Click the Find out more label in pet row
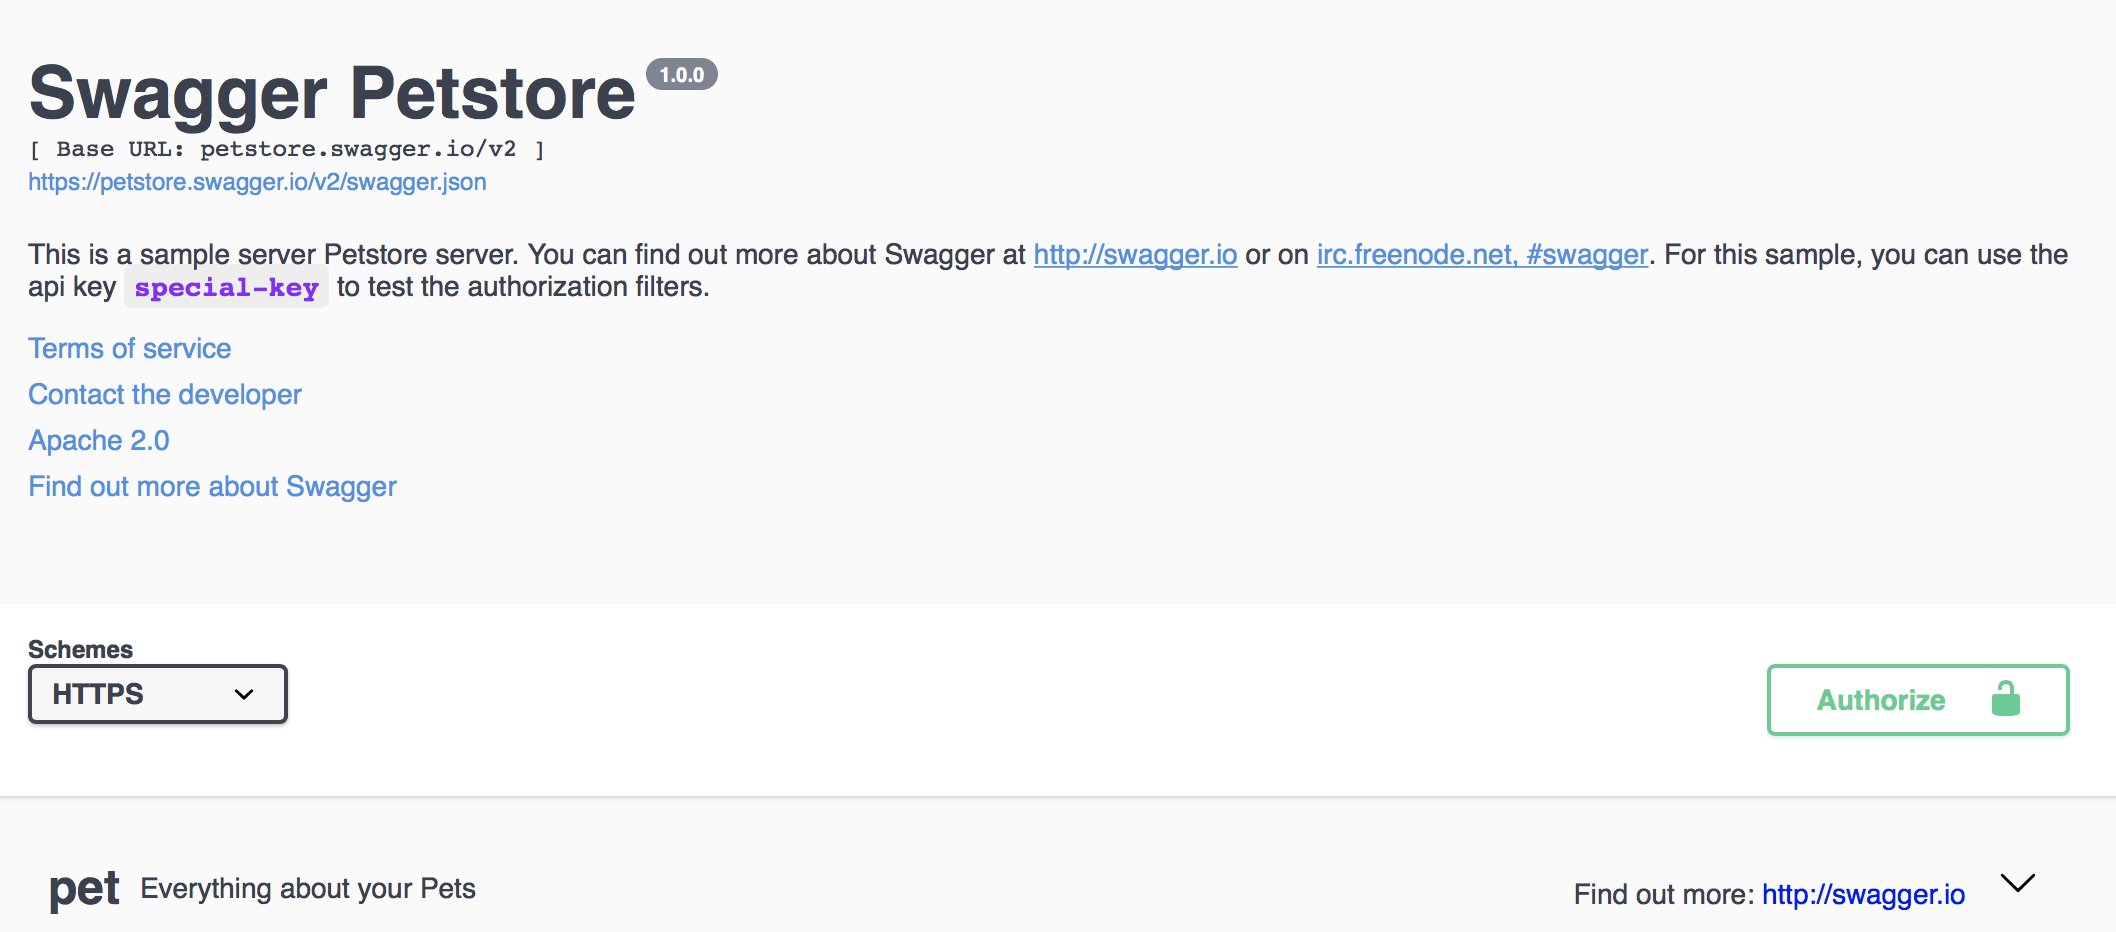Image resolution: width=2116 pixels, height=932 pixels. (1663, 894)
